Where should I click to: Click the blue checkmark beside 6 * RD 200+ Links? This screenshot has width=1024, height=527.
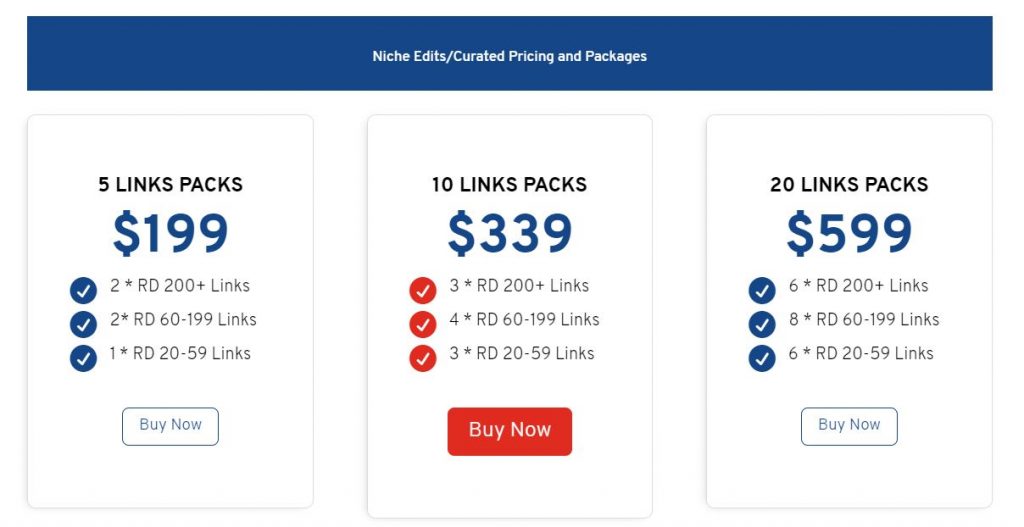click(761, 291)
